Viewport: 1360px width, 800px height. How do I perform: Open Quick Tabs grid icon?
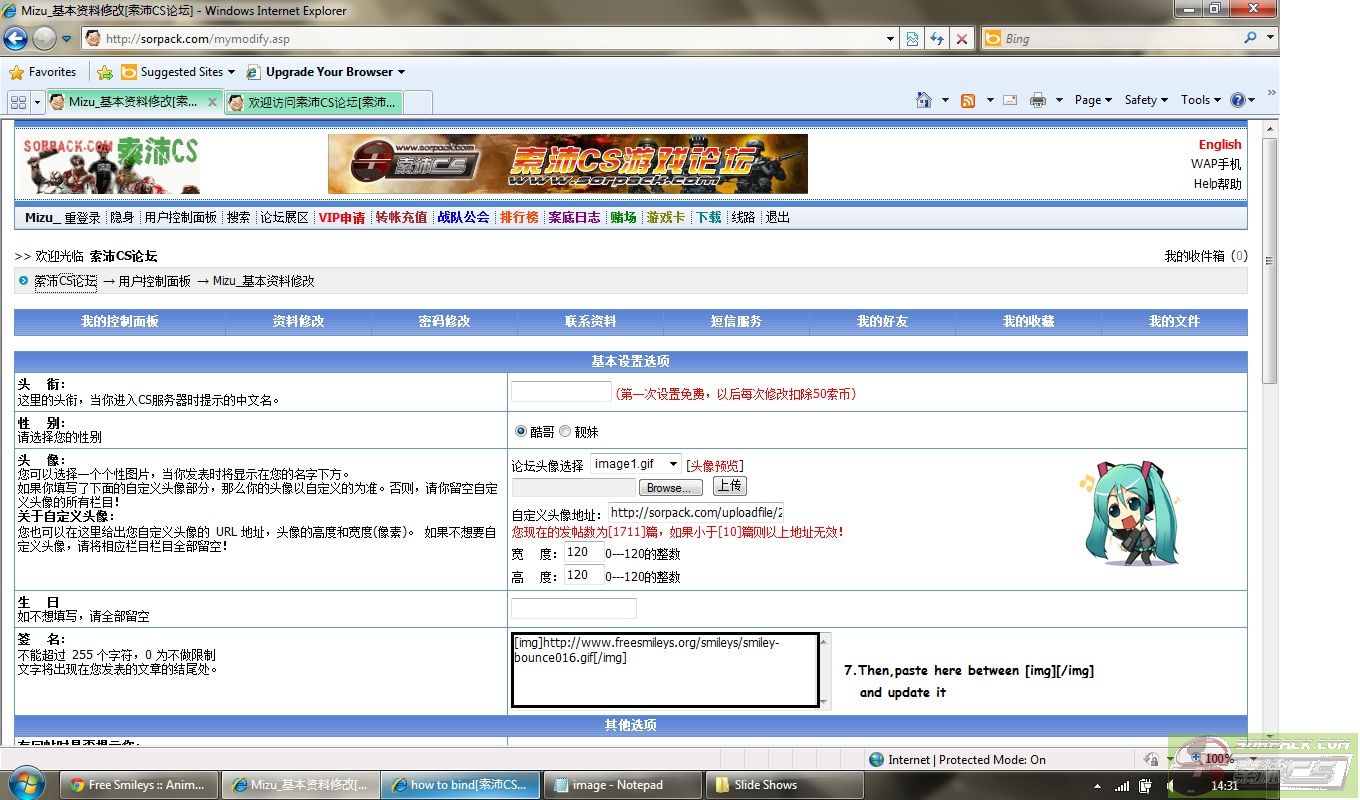point(18,102)
